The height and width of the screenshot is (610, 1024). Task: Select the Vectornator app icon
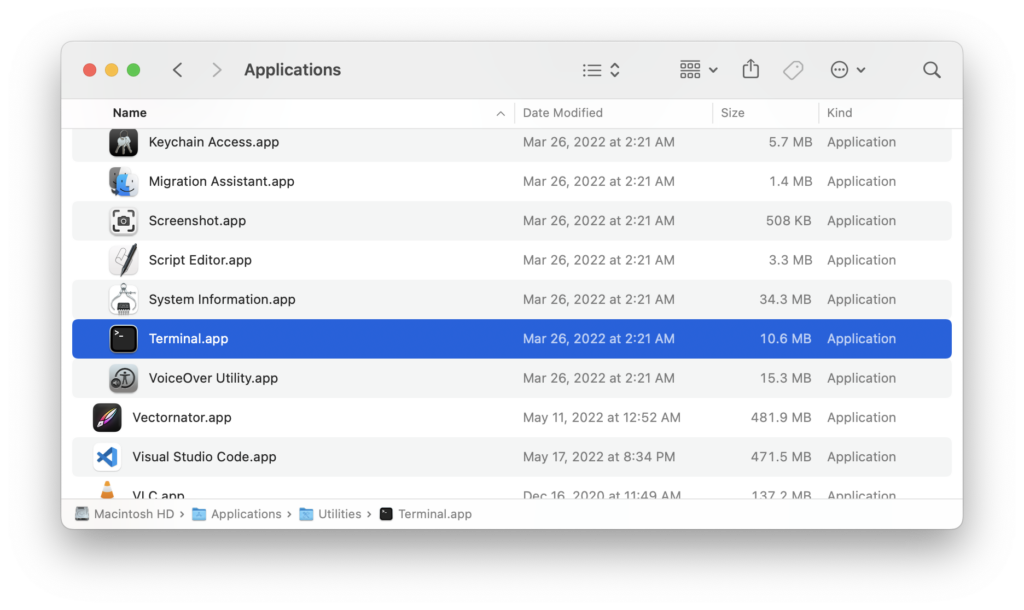point(110,417)
